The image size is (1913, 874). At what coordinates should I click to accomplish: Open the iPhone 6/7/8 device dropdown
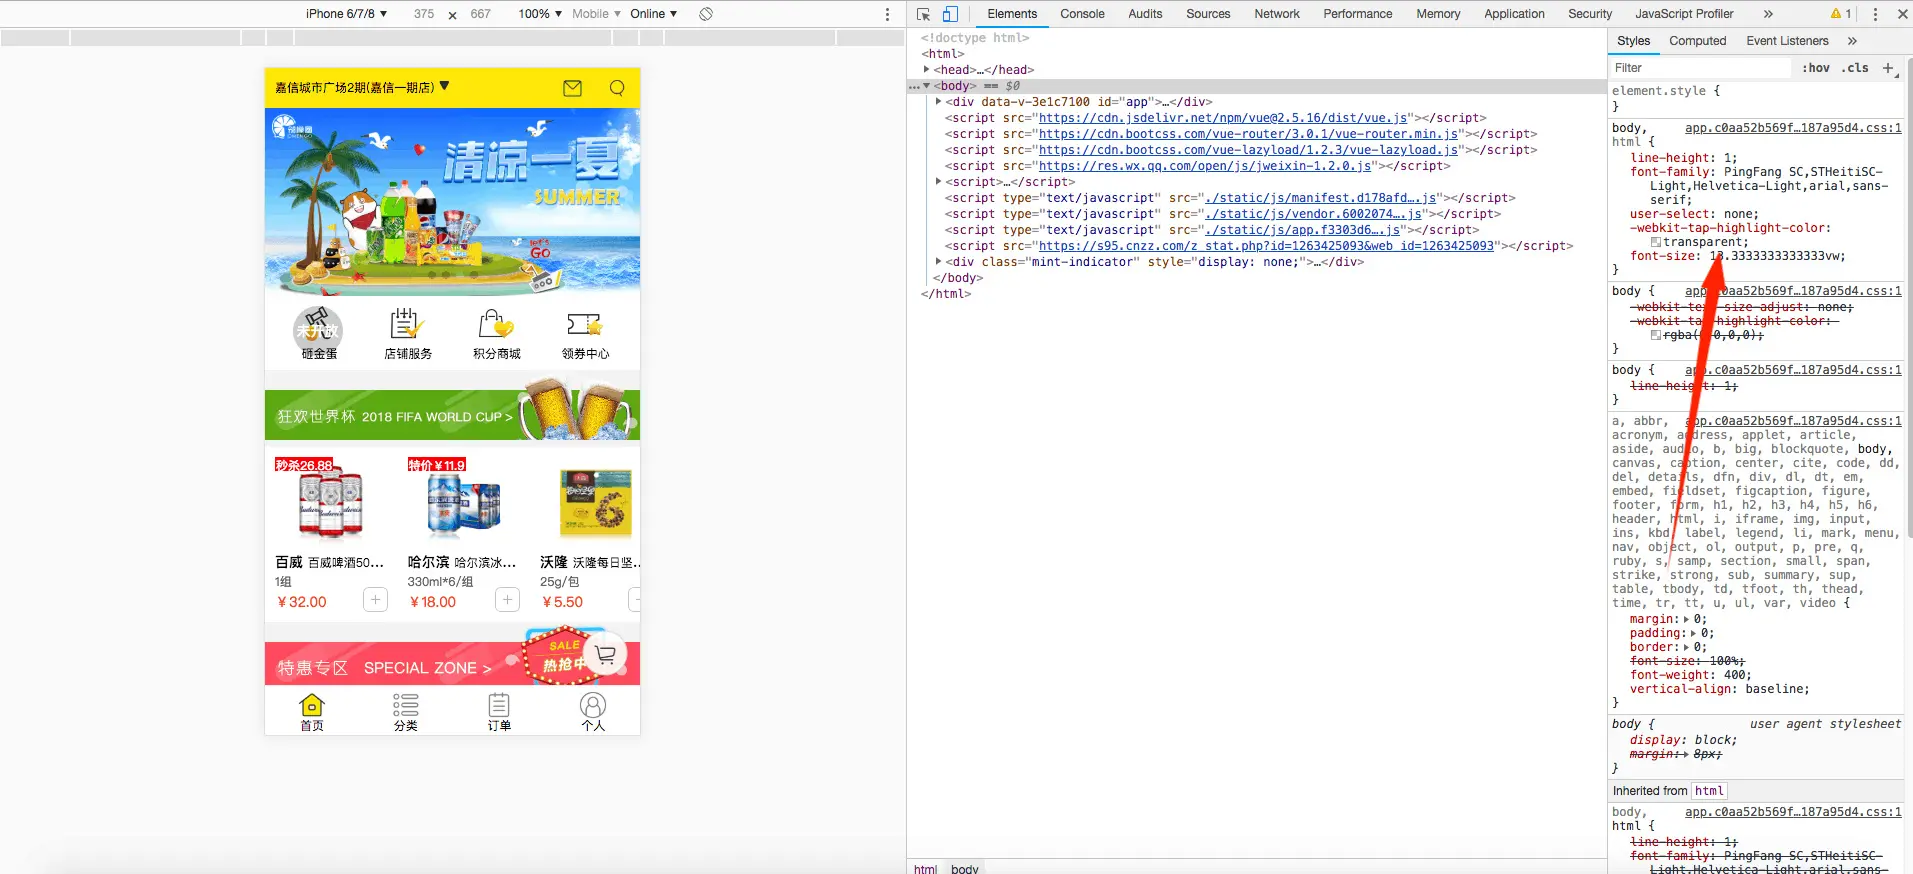pos(346,14)
